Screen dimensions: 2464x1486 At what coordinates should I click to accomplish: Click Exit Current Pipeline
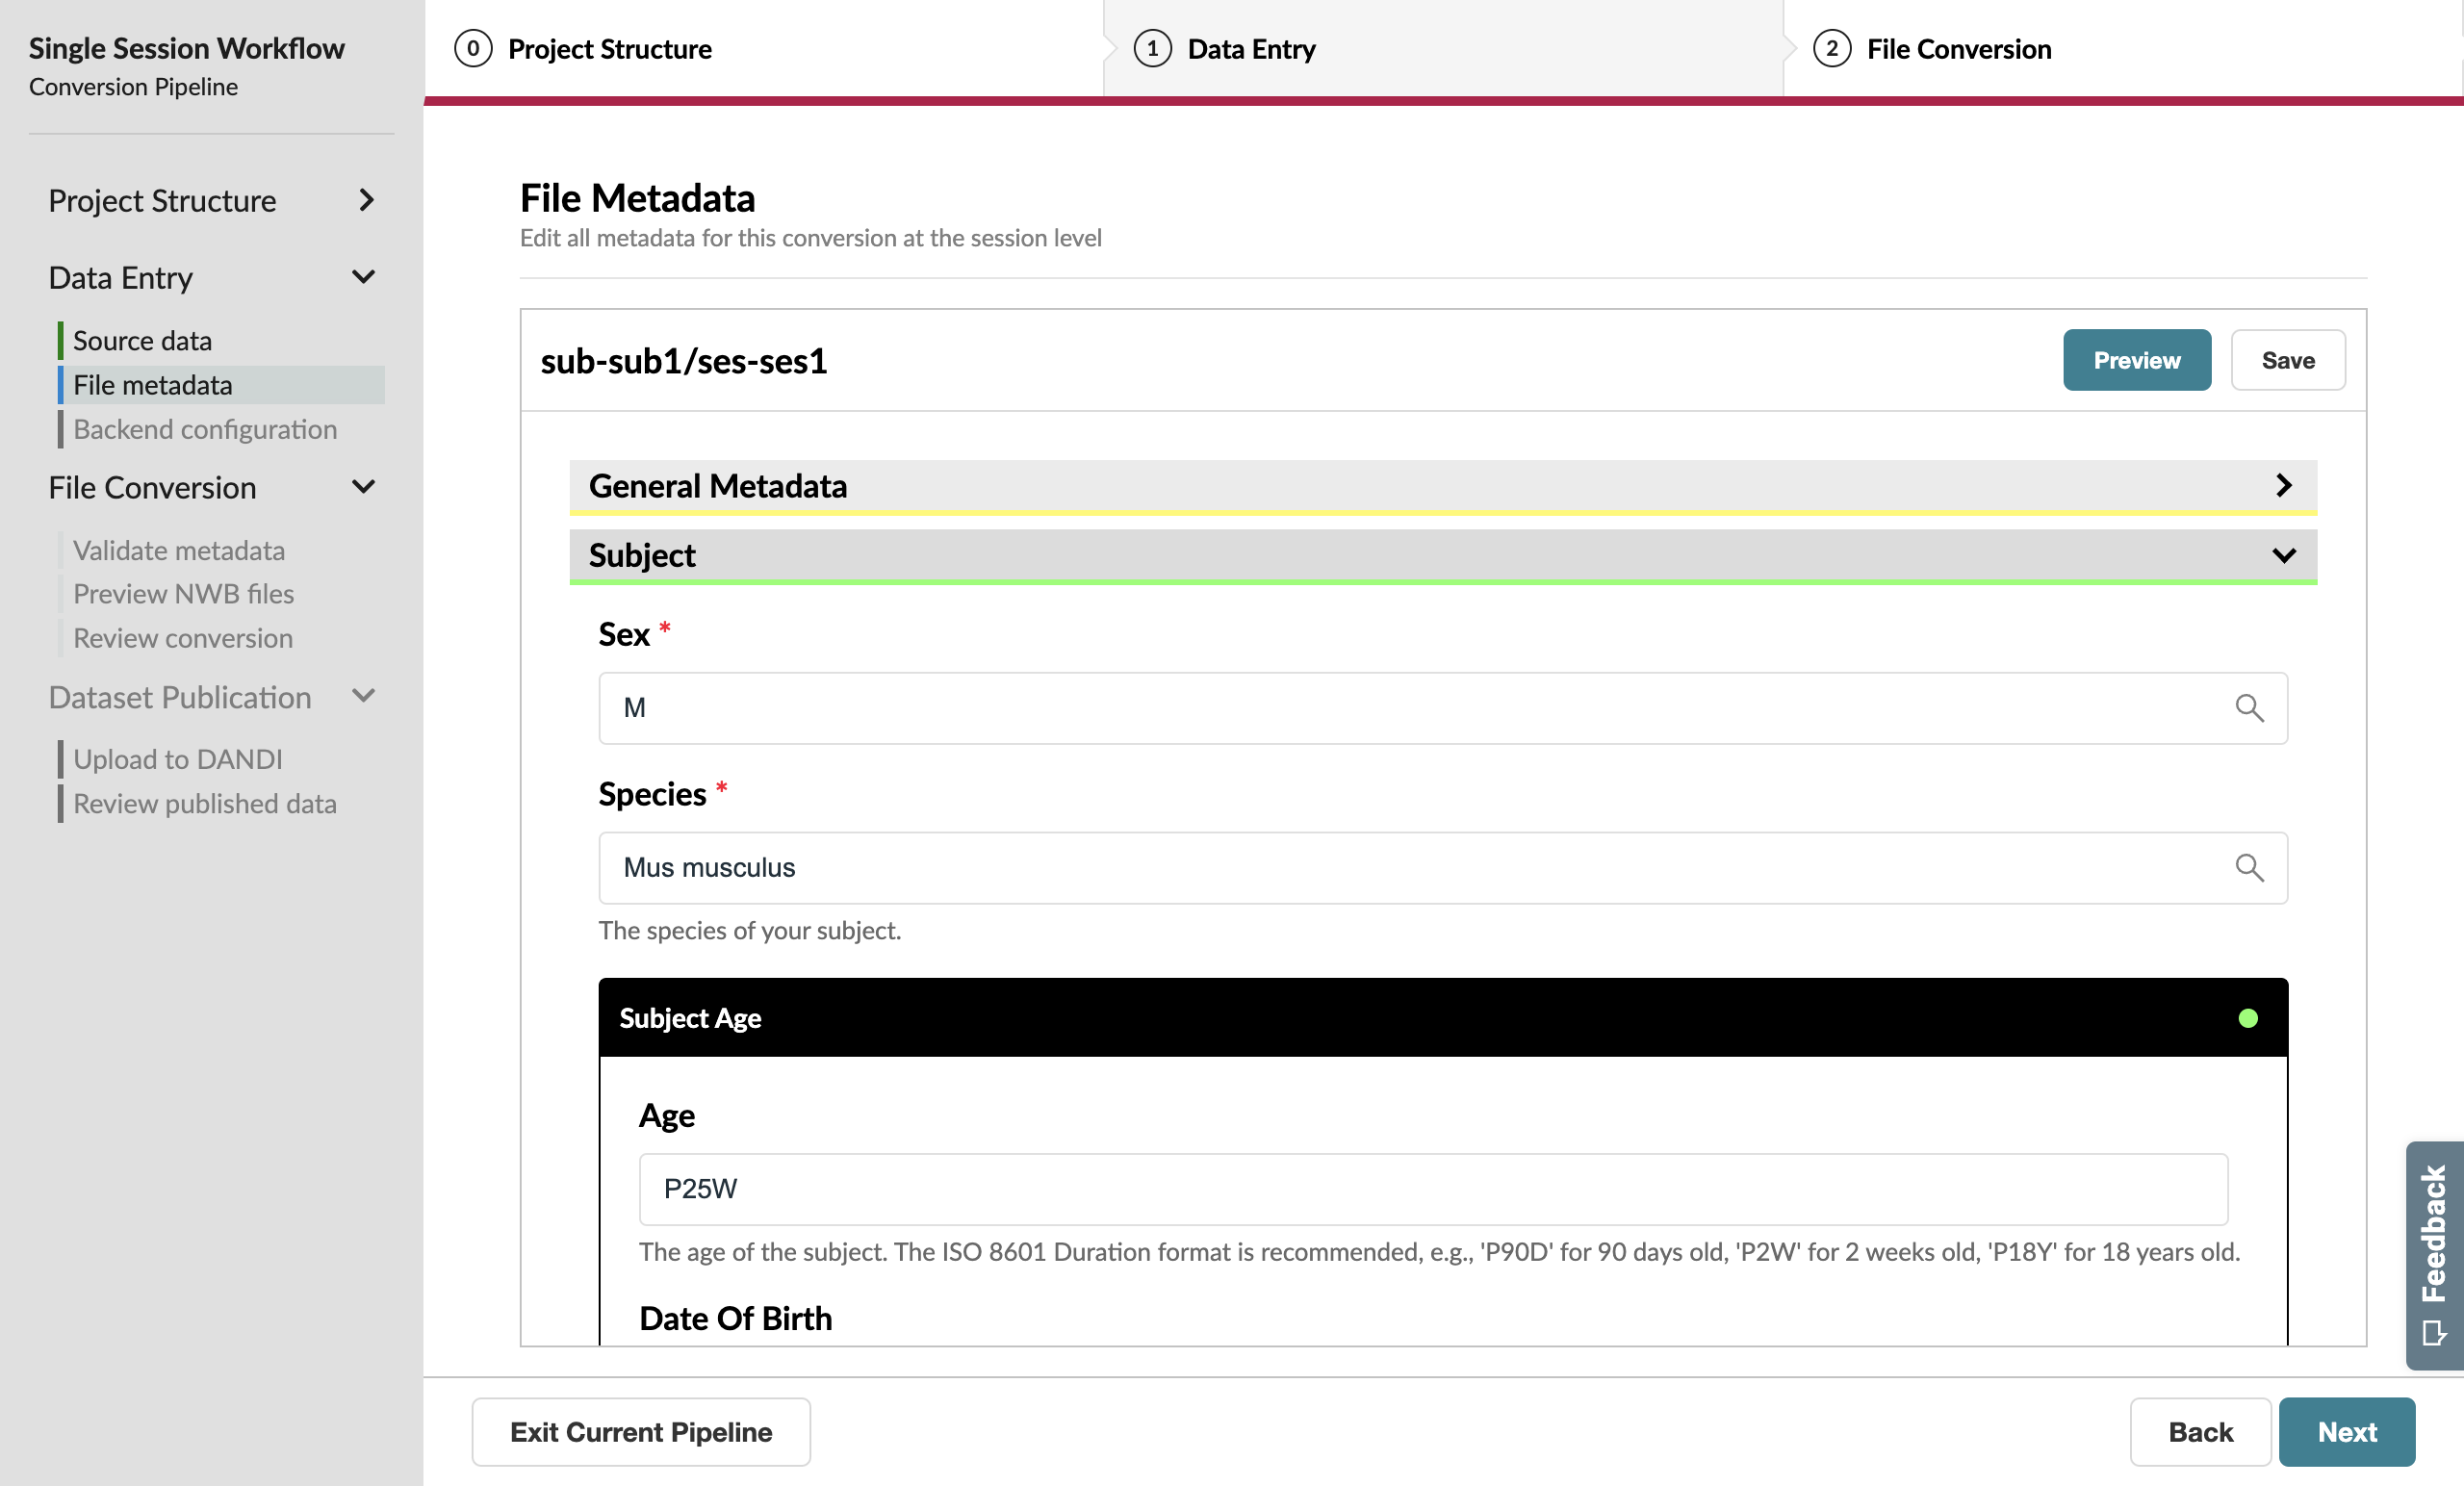pyautogui.click(x=641, y=1432)
